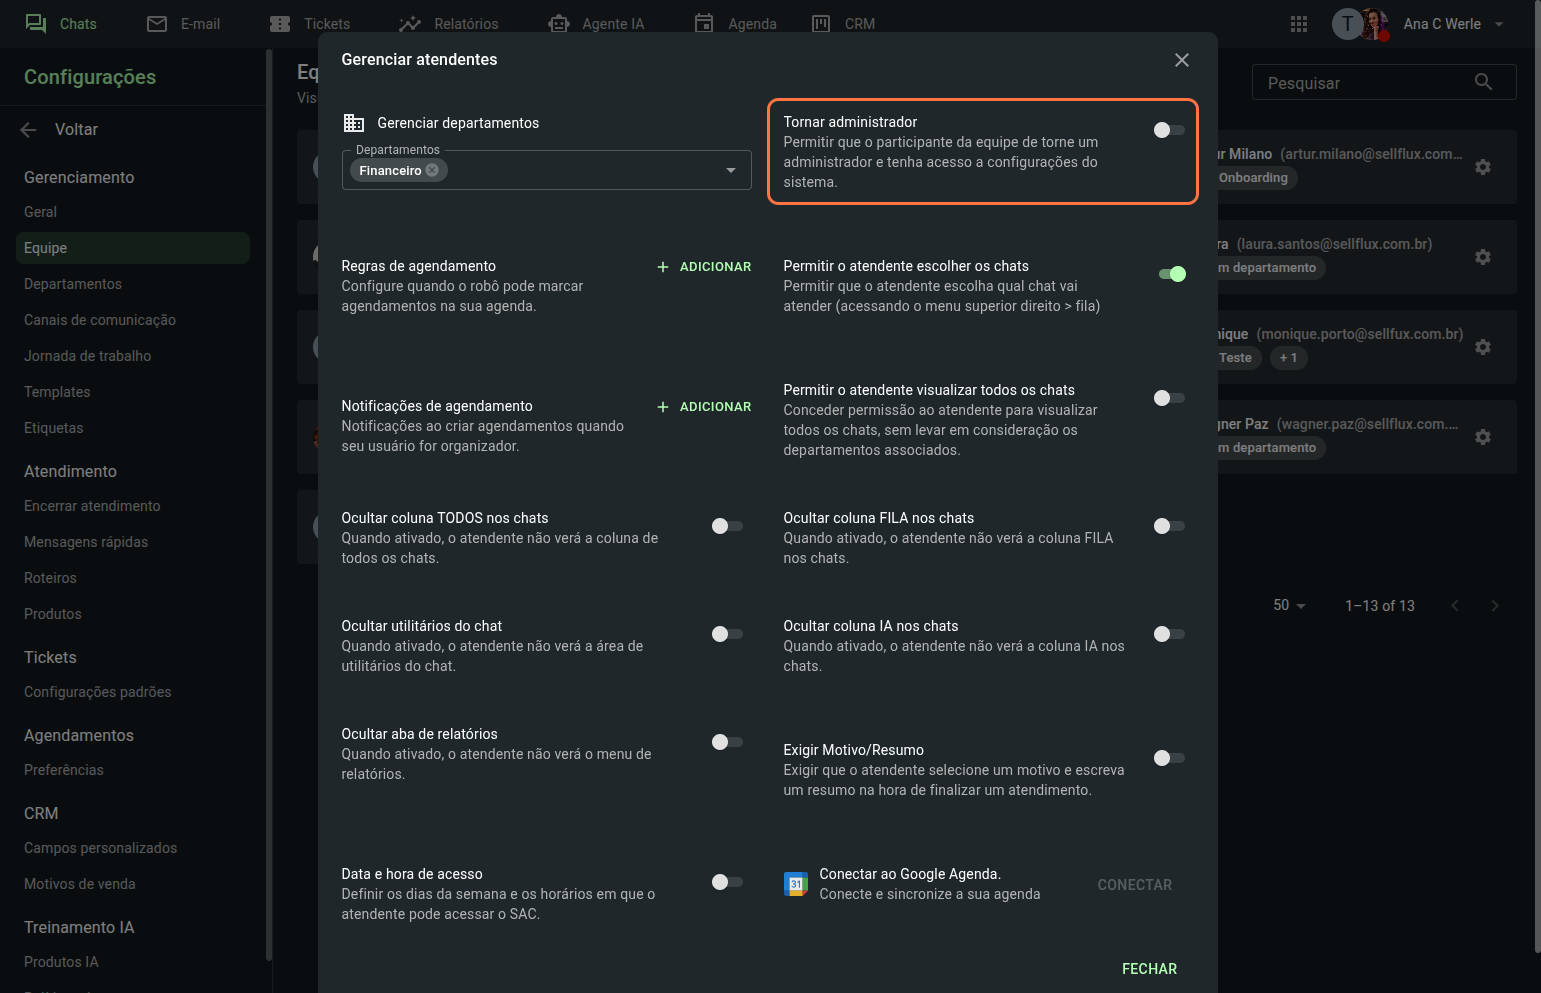
Task: Open settings gear for Artur Milano
Action: click(1483, 167)
